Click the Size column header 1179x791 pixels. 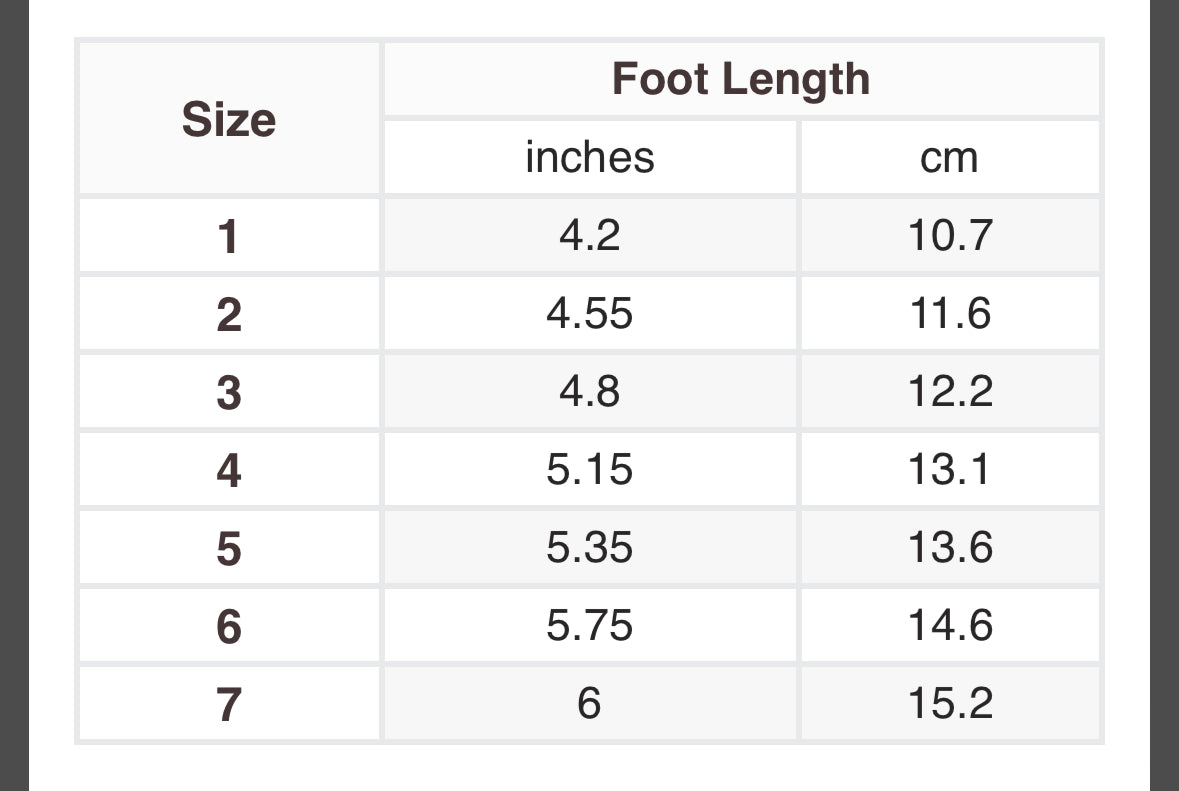tap(229, 119)
